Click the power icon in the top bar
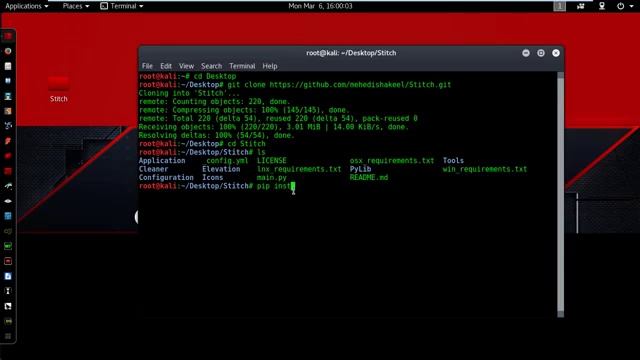The width and height of the screenshot is (640, 360). click(x=620, y=6)
